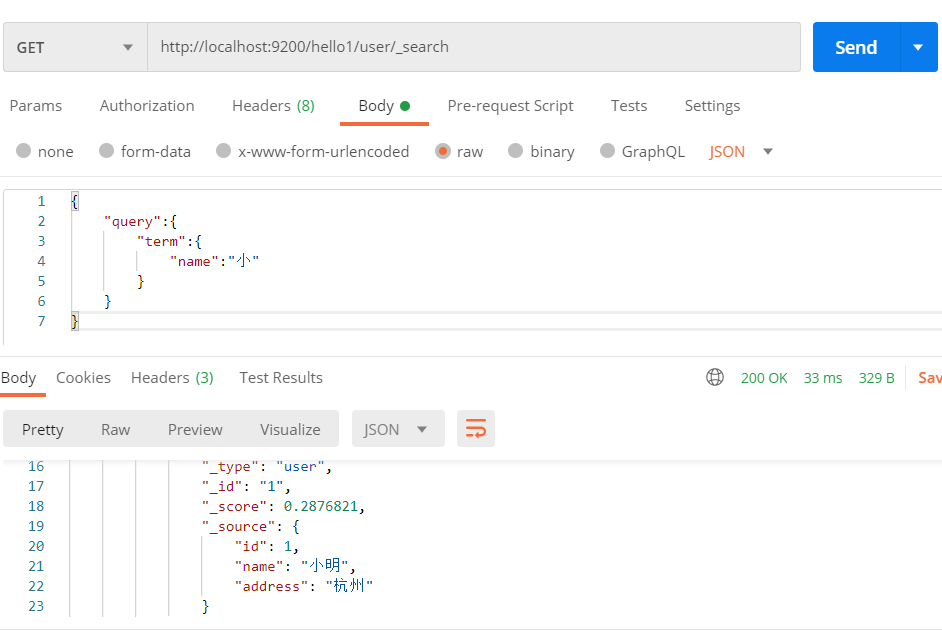
Task: Open the Settings tab
Action: click(x=712, y=106)
